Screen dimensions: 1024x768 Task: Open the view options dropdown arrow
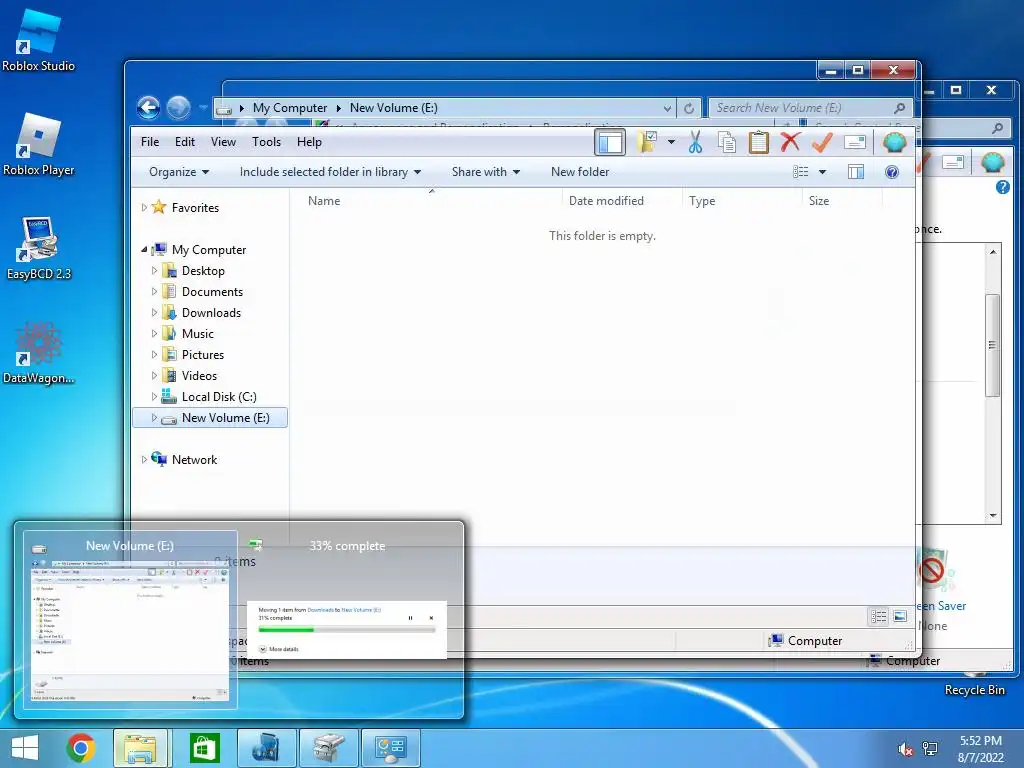822,172
